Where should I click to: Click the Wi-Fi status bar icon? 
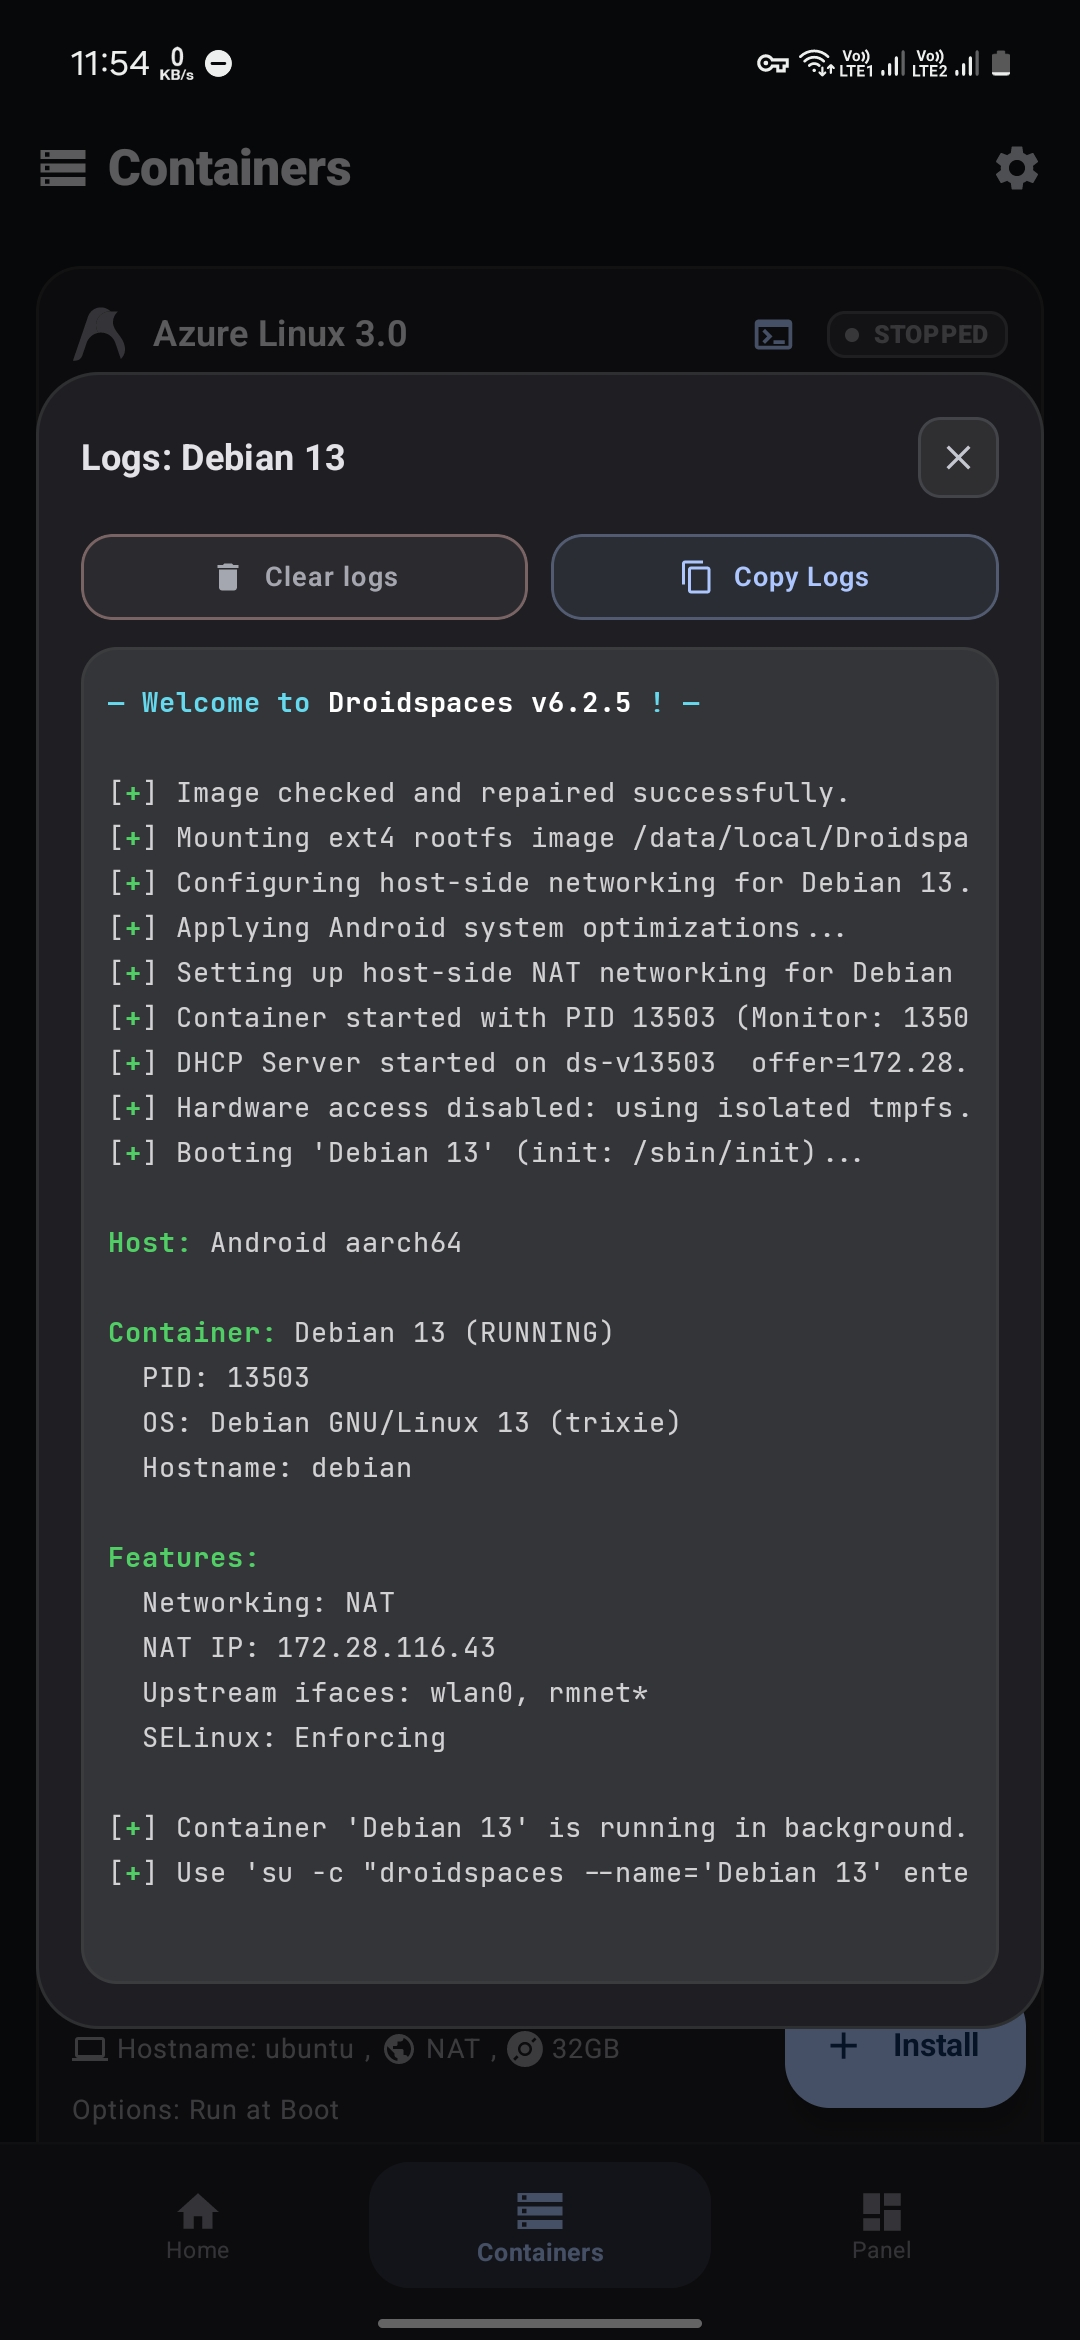(x=817, y=63)
